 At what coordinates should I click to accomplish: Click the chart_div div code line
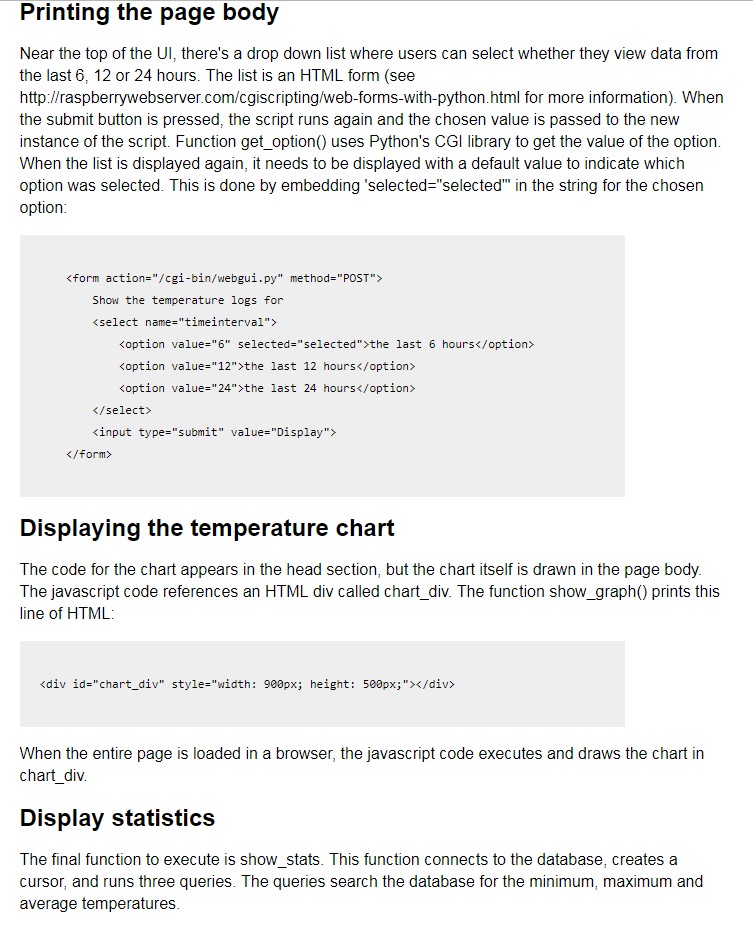click(x=247, y=684)
